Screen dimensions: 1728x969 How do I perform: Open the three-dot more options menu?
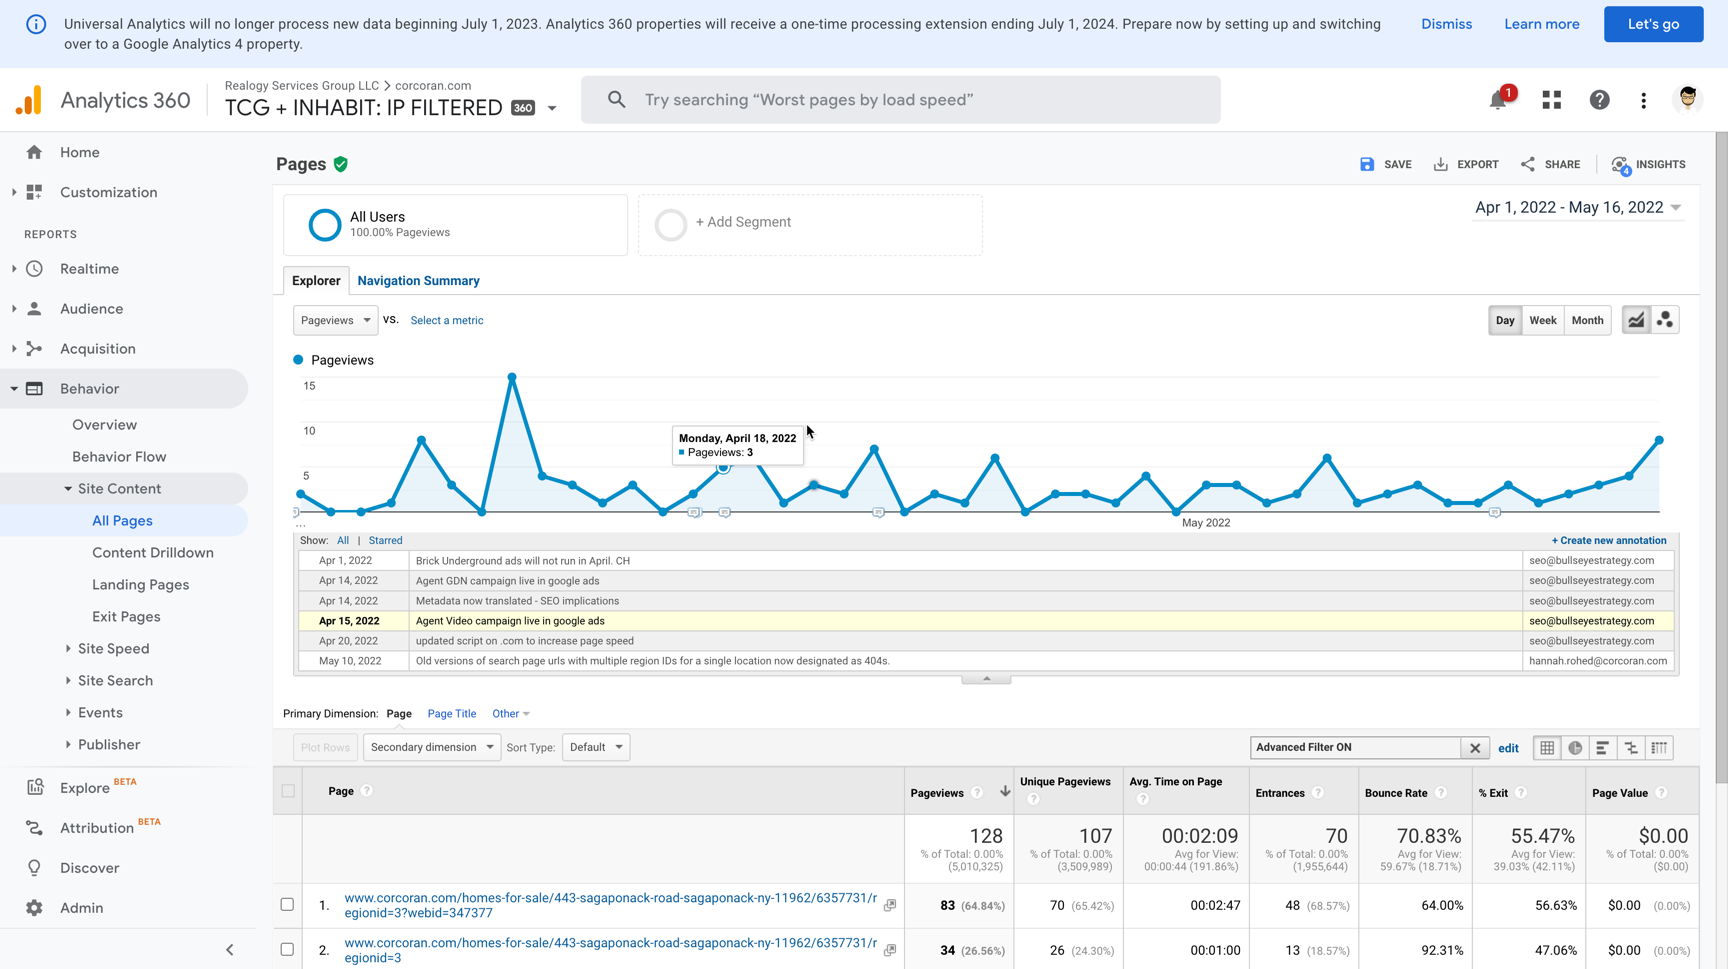tap(1643, 100)
